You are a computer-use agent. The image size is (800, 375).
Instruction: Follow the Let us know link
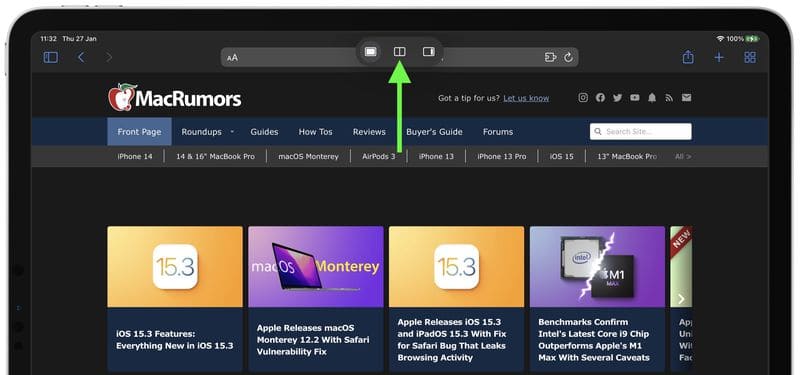(526, 98)
